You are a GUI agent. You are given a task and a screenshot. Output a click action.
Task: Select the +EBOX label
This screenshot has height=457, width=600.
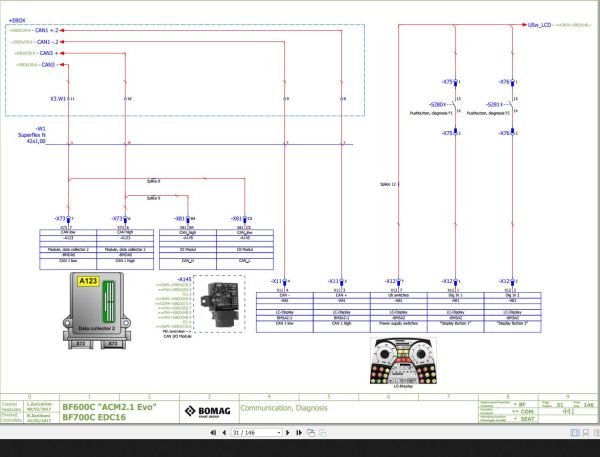[x=17, y=20]
